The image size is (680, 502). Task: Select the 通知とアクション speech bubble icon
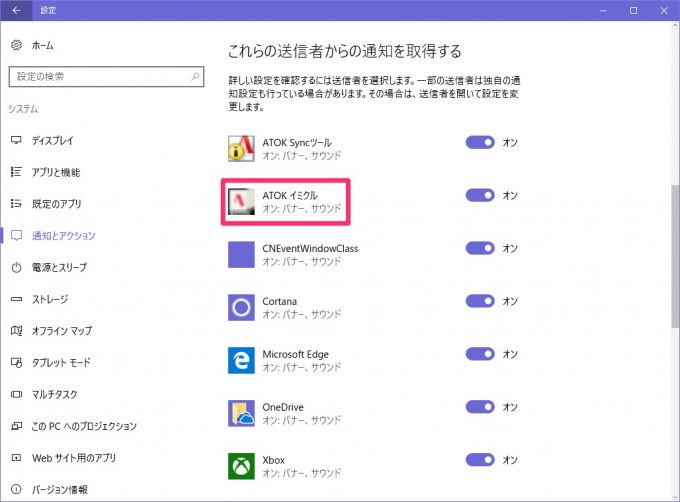click(x=16, y=235)
